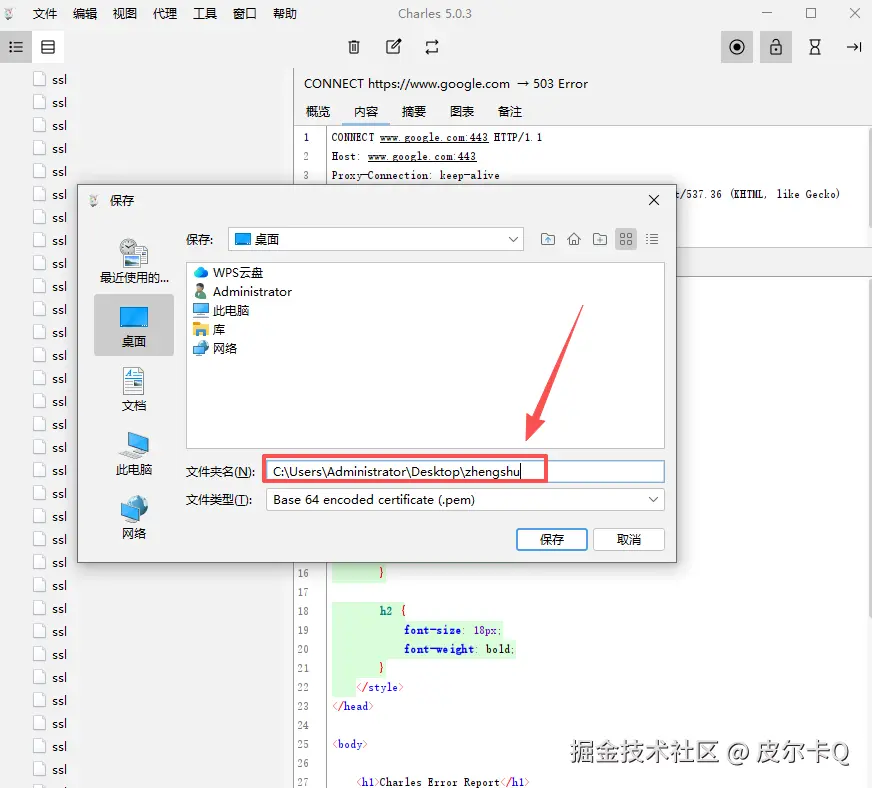This screenshot has height=788, width=872.
Task: Open the 工具 menu
Action: click(x=205, y=13)
